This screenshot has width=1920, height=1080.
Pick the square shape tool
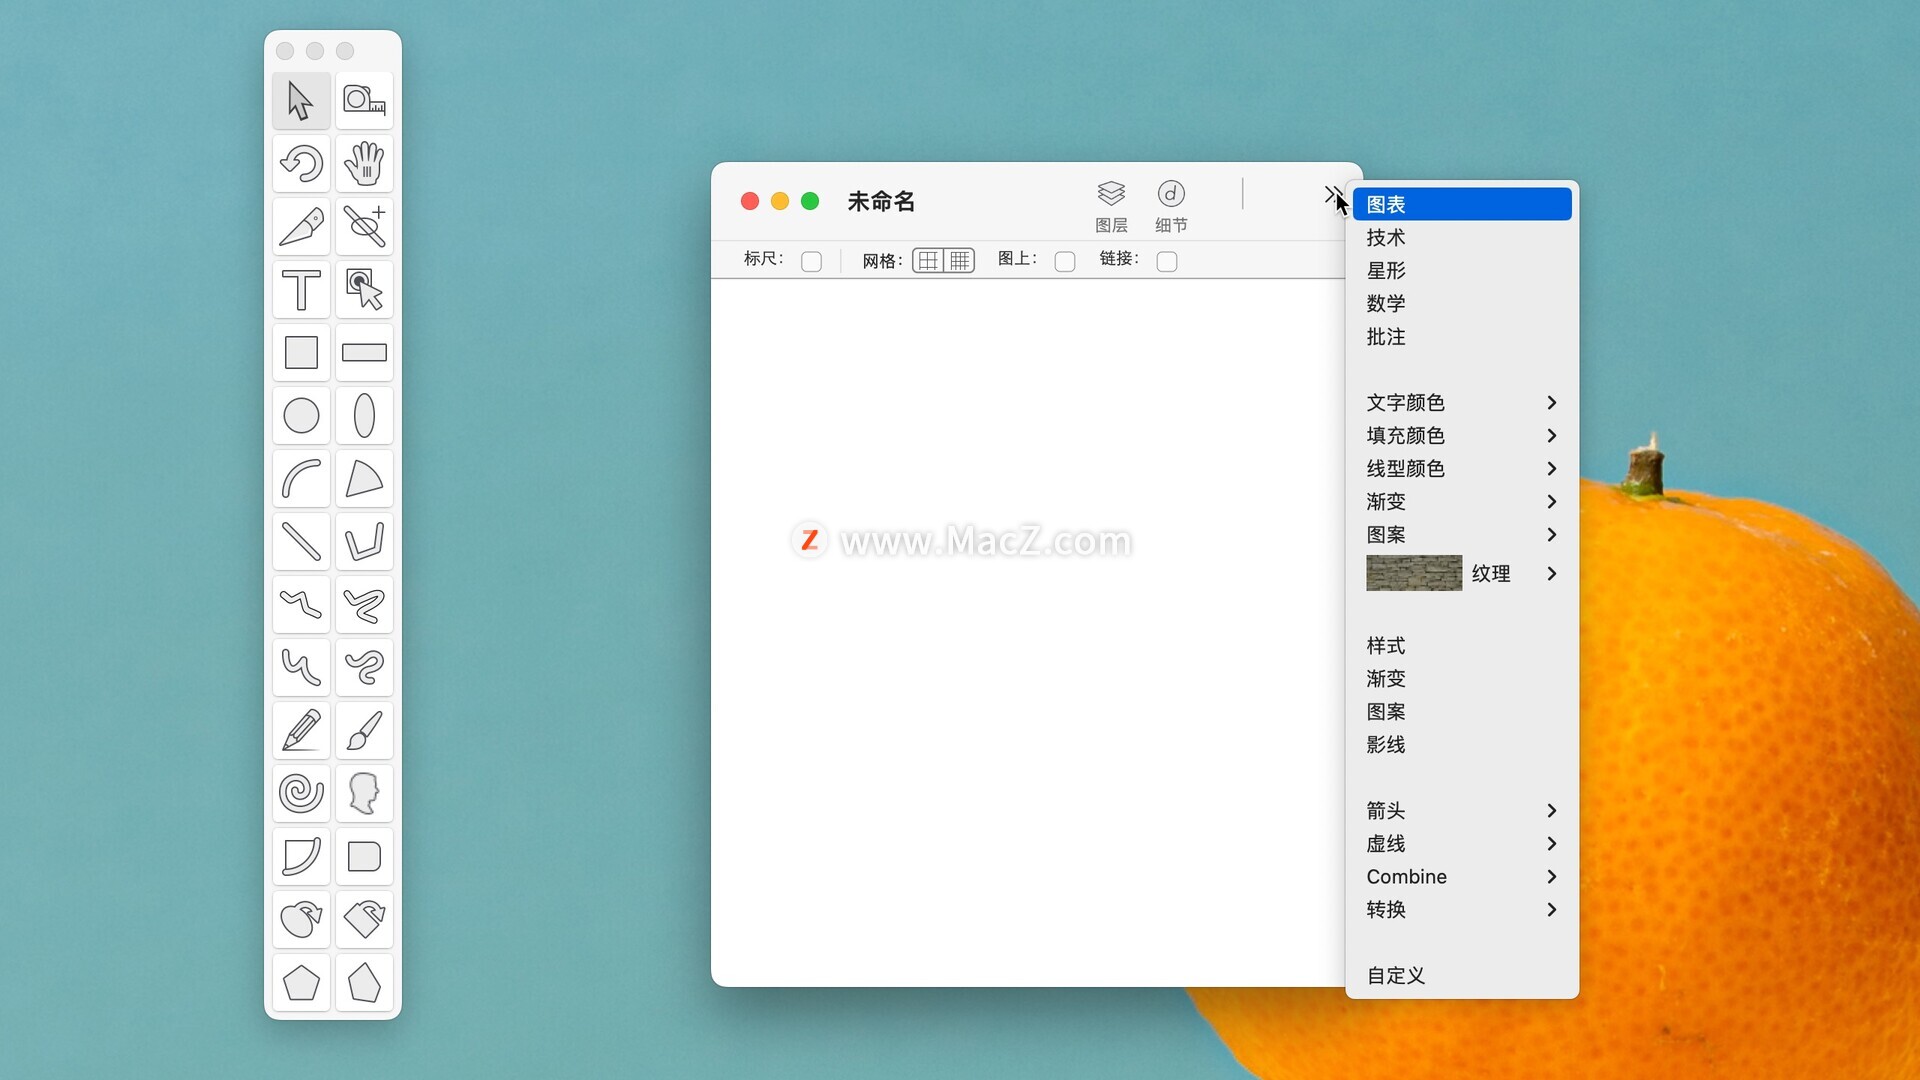301,352
